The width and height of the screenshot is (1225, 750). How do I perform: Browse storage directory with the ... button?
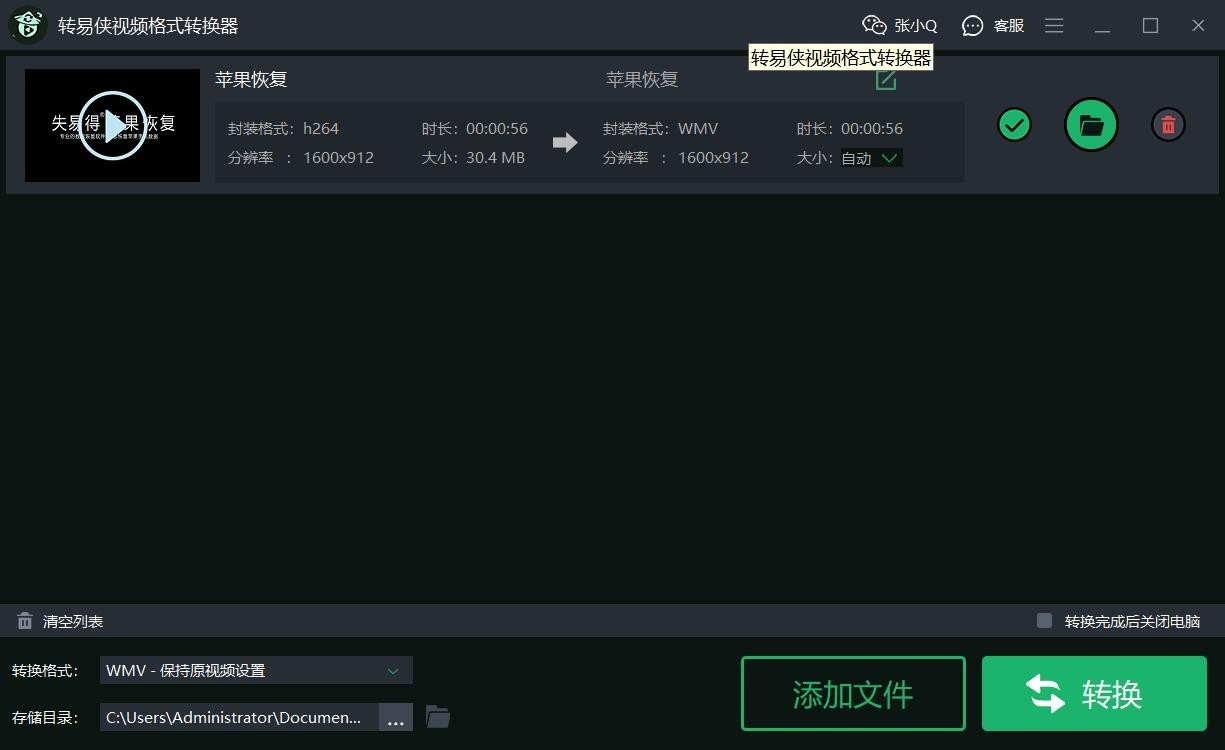tap(396, 717)
